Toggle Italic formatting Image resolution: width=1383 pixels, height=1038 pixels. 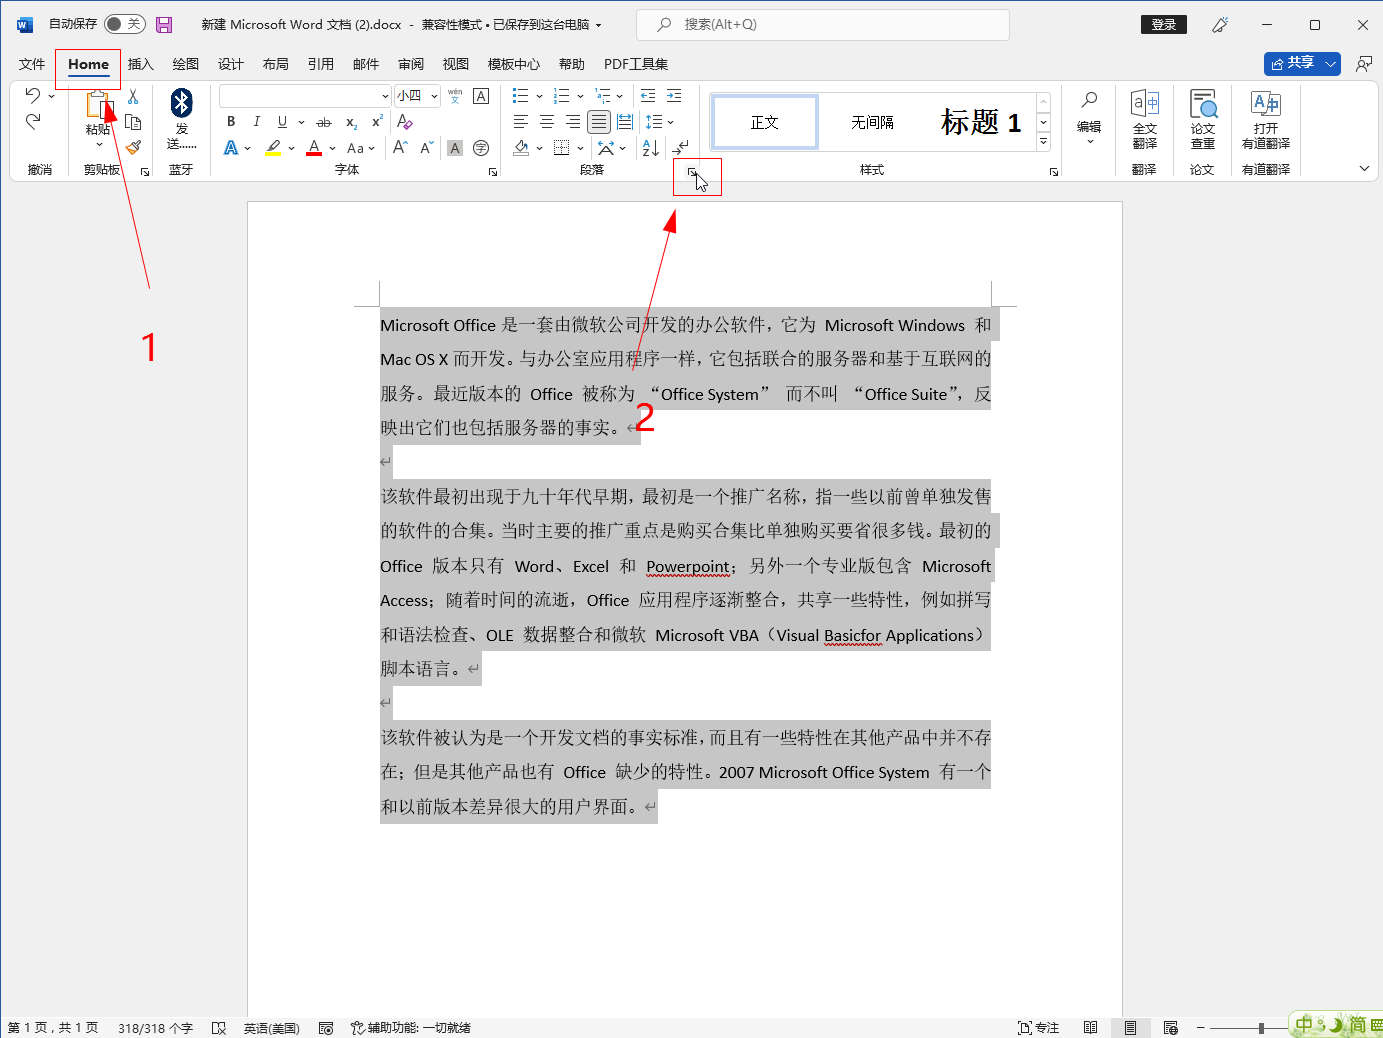(256, 122)
